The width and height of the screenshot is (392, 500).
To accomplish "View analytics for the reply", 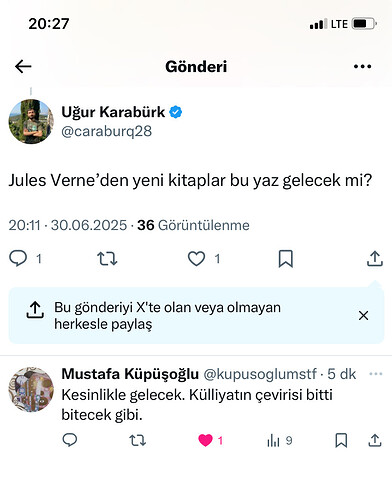I will pyautogui.click(x=273, y=441).
